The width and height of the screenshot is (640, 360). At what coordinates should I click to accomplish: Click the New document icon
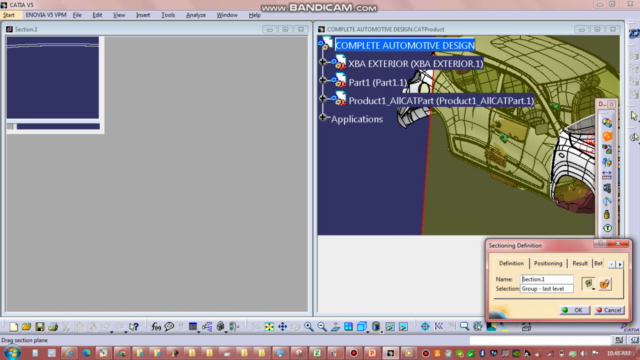click(x=13, y=327)
